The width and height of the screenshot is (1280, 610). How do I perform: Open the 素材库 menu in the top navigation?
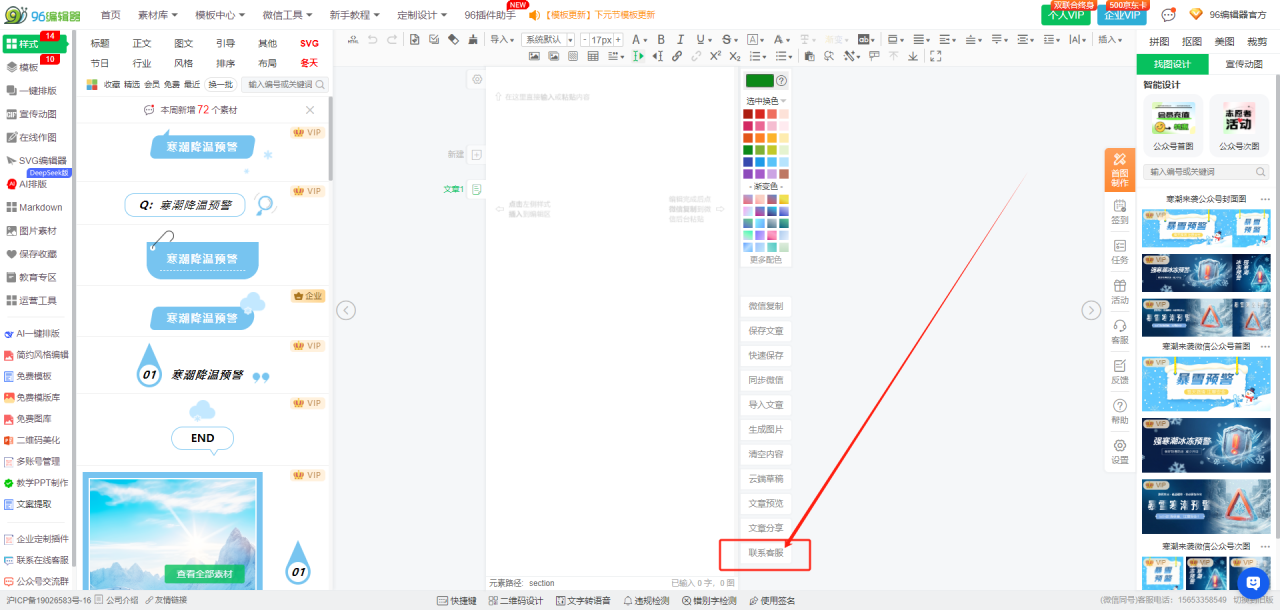157,15
